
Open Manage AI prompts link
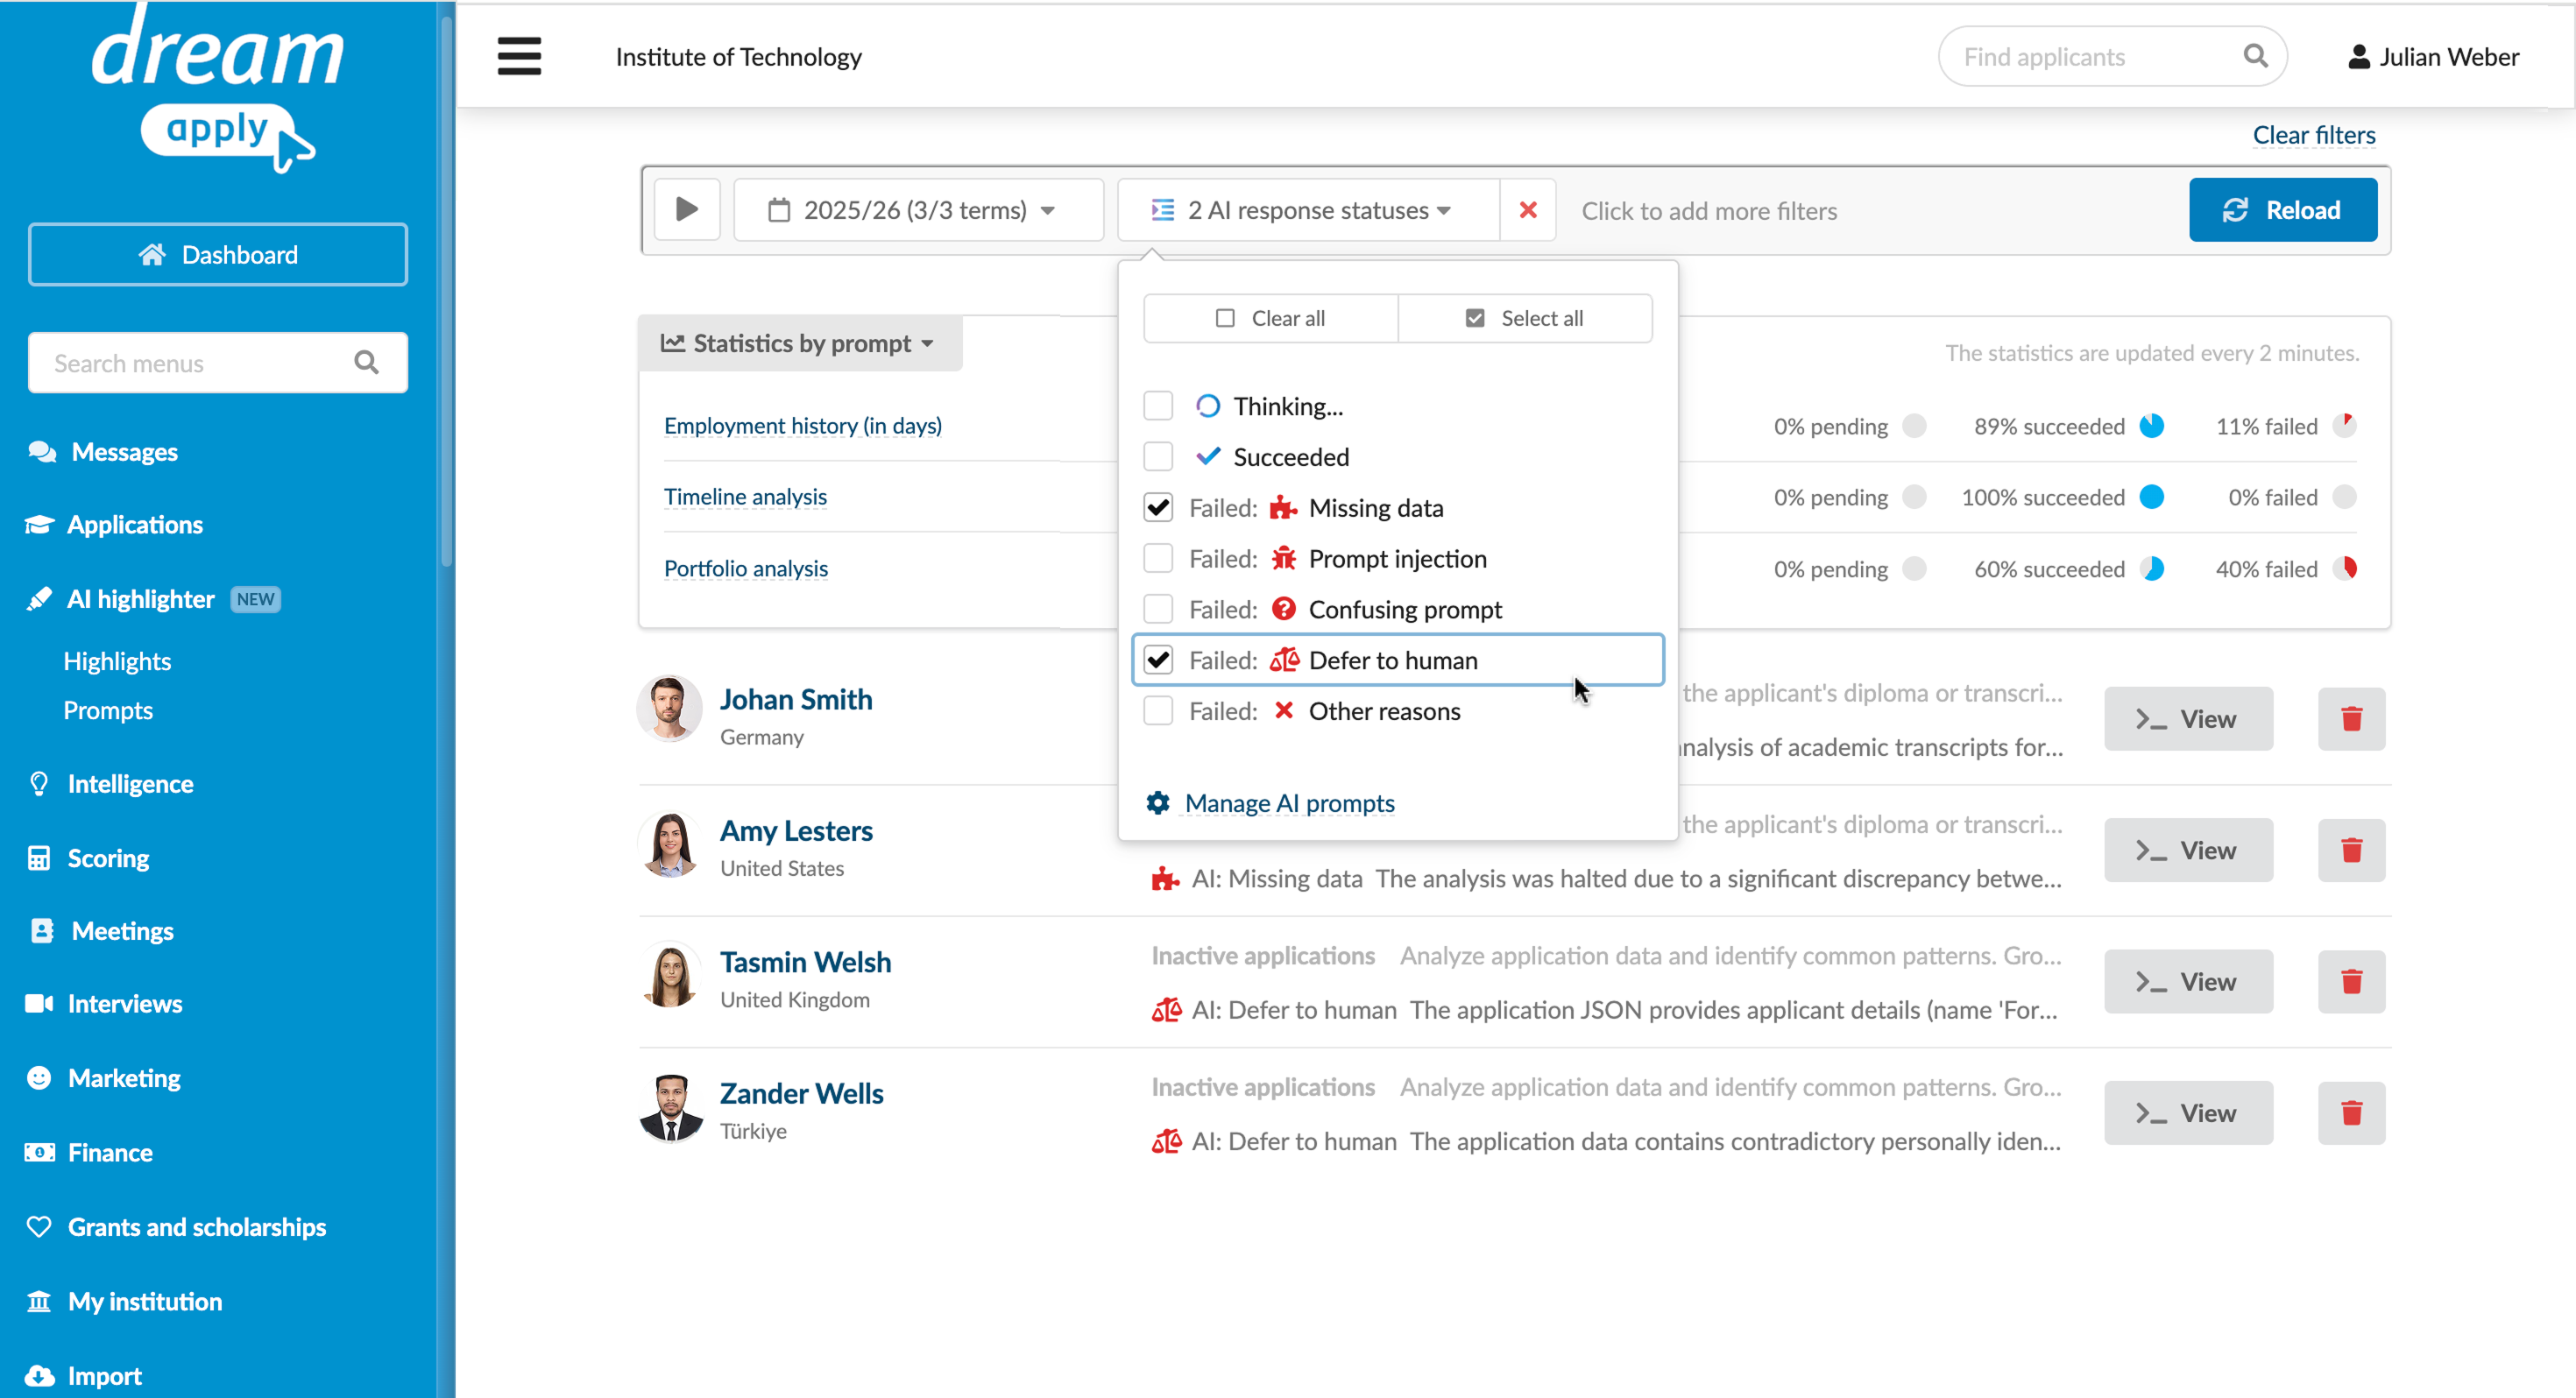(1289, 803)
